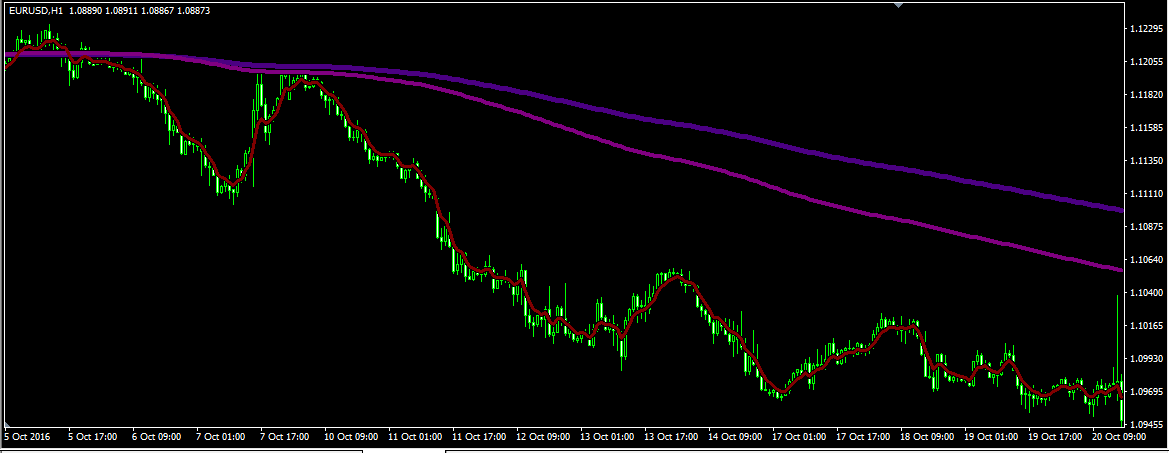Viewport: 1169px width, 453px height.
Task: Click the 11 Oct 01:00 time label
Action: tap(413, 437)
